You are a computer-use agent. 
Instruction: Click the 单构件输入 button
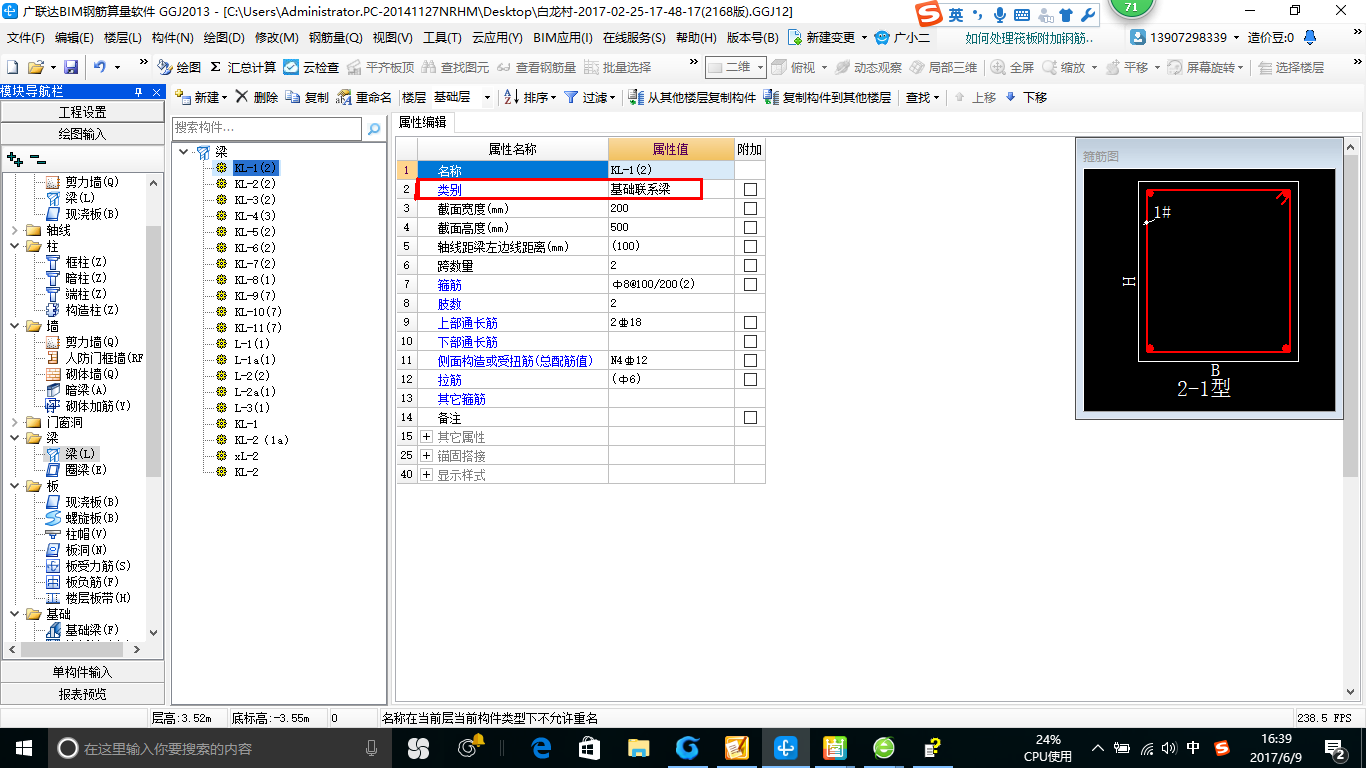pos(83,670)
